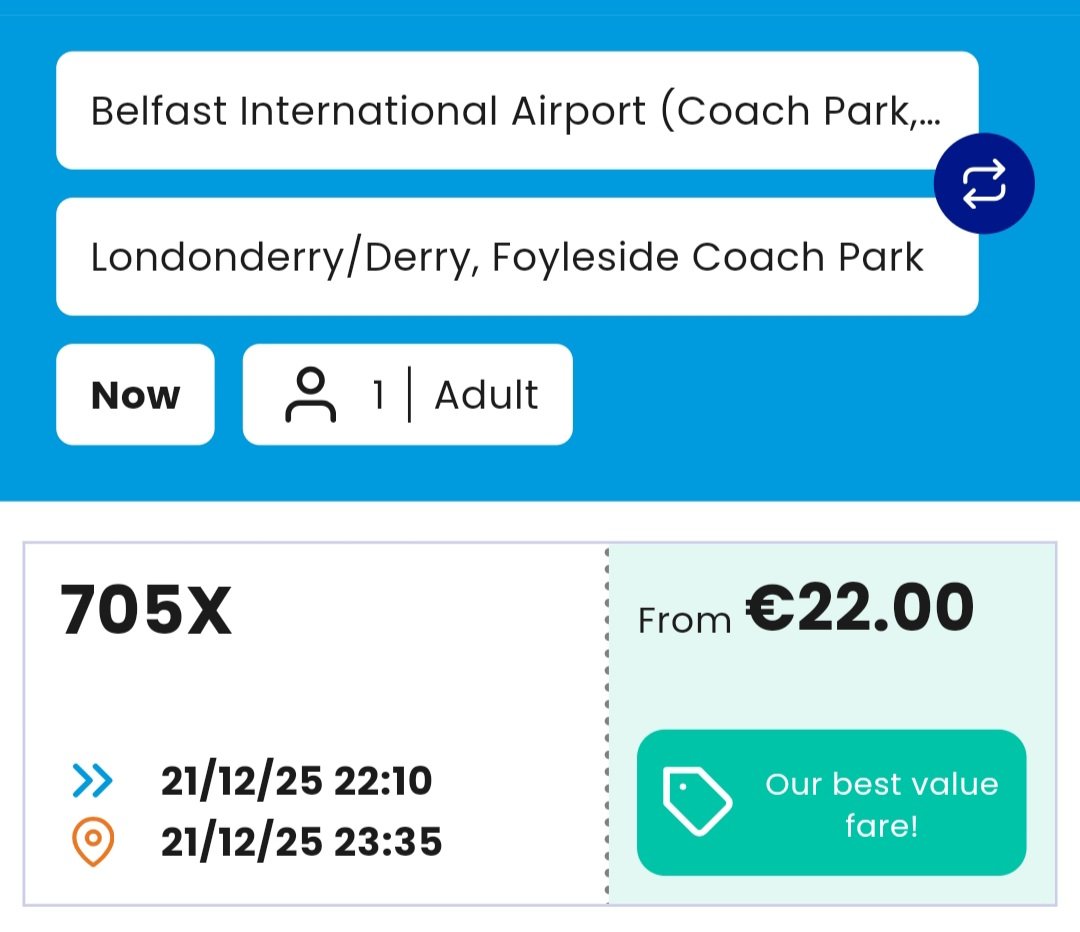Open the Now departure time picker

[135, 395]
